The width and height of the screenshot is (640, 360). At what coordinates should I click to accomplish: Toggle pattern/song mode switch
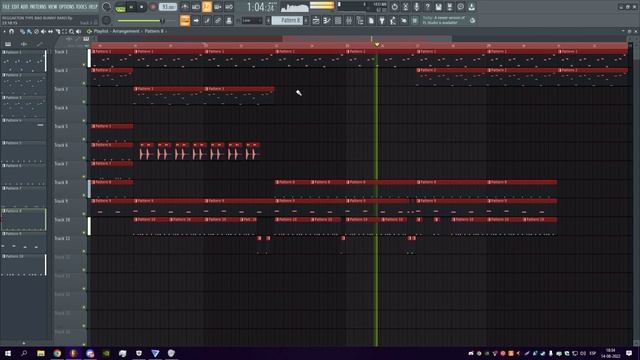pos(120,7)
